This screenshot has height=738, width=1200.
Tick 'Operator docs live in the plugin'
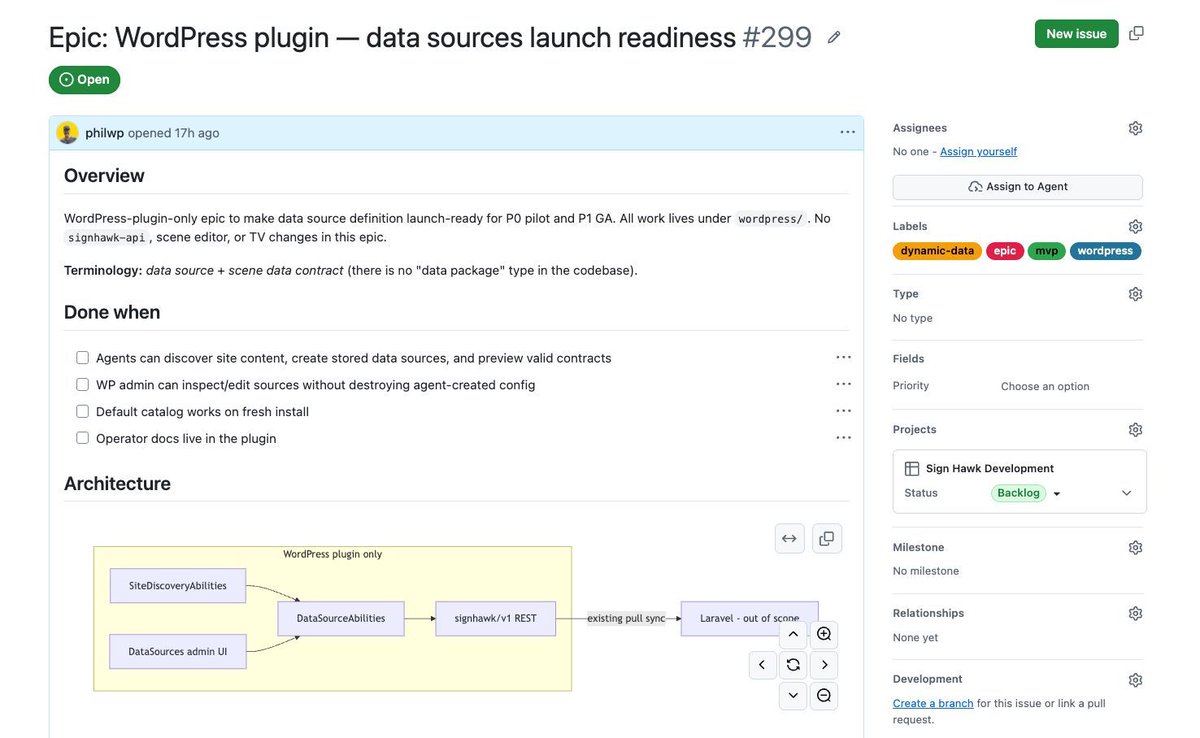click(x=83, y=438)
